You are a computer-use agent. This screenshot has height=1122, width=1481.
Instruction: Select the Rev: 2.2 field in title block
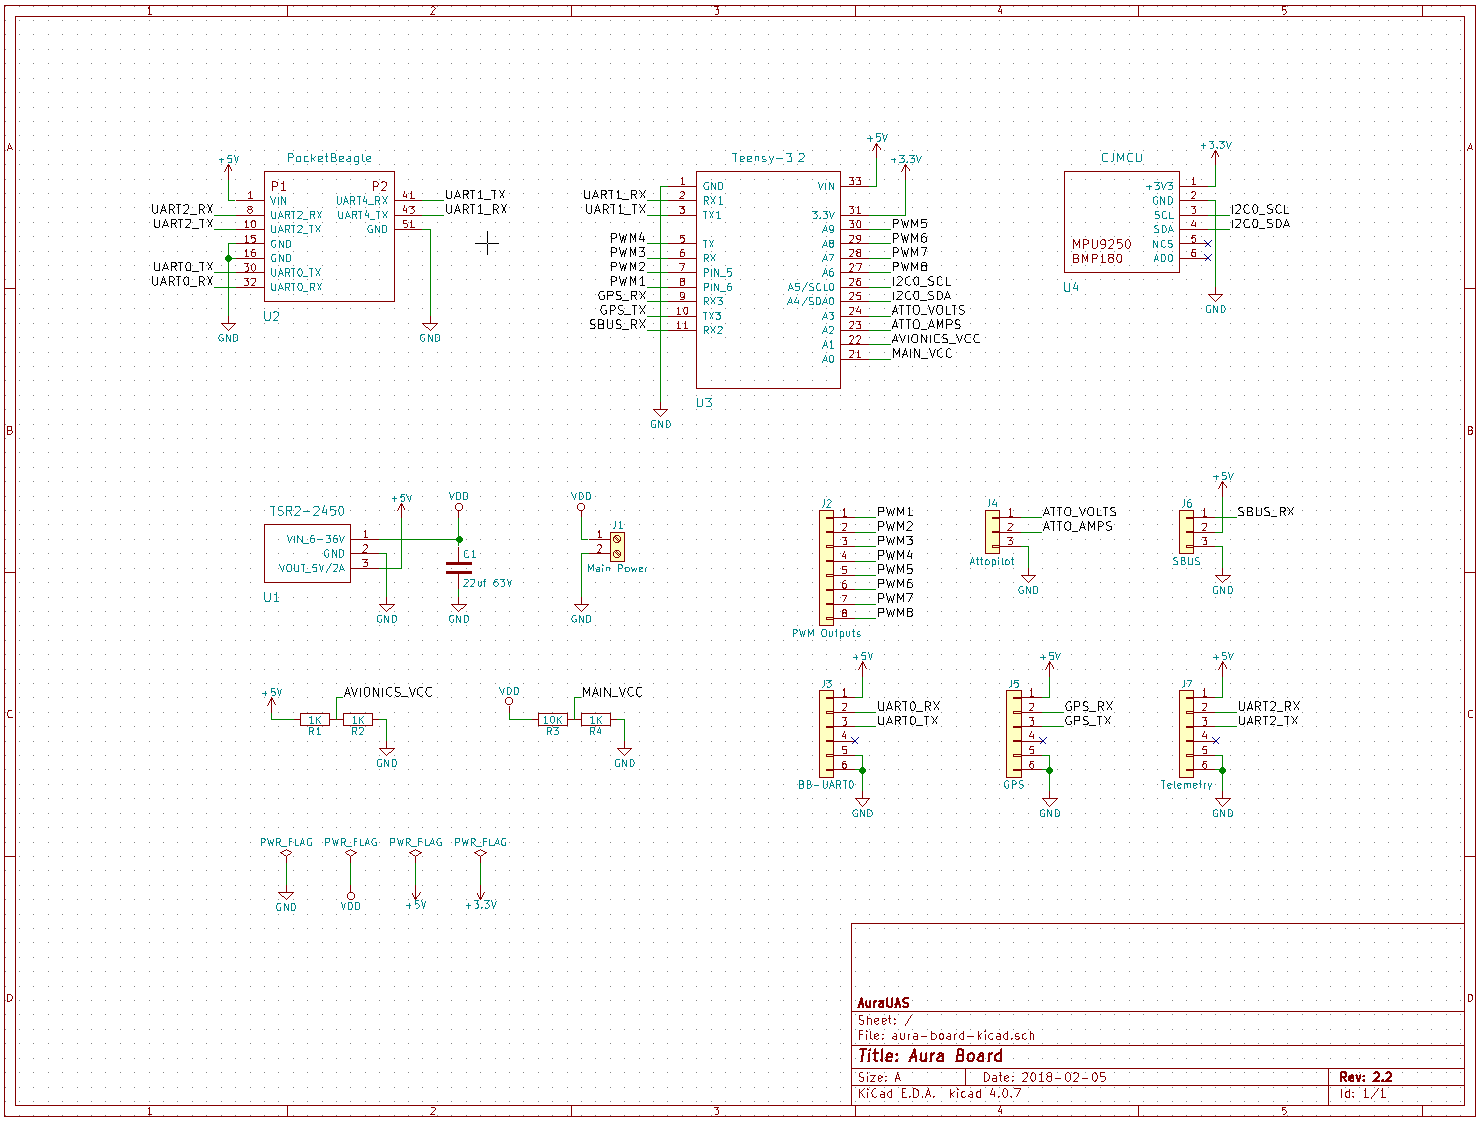(1366, 1077)
